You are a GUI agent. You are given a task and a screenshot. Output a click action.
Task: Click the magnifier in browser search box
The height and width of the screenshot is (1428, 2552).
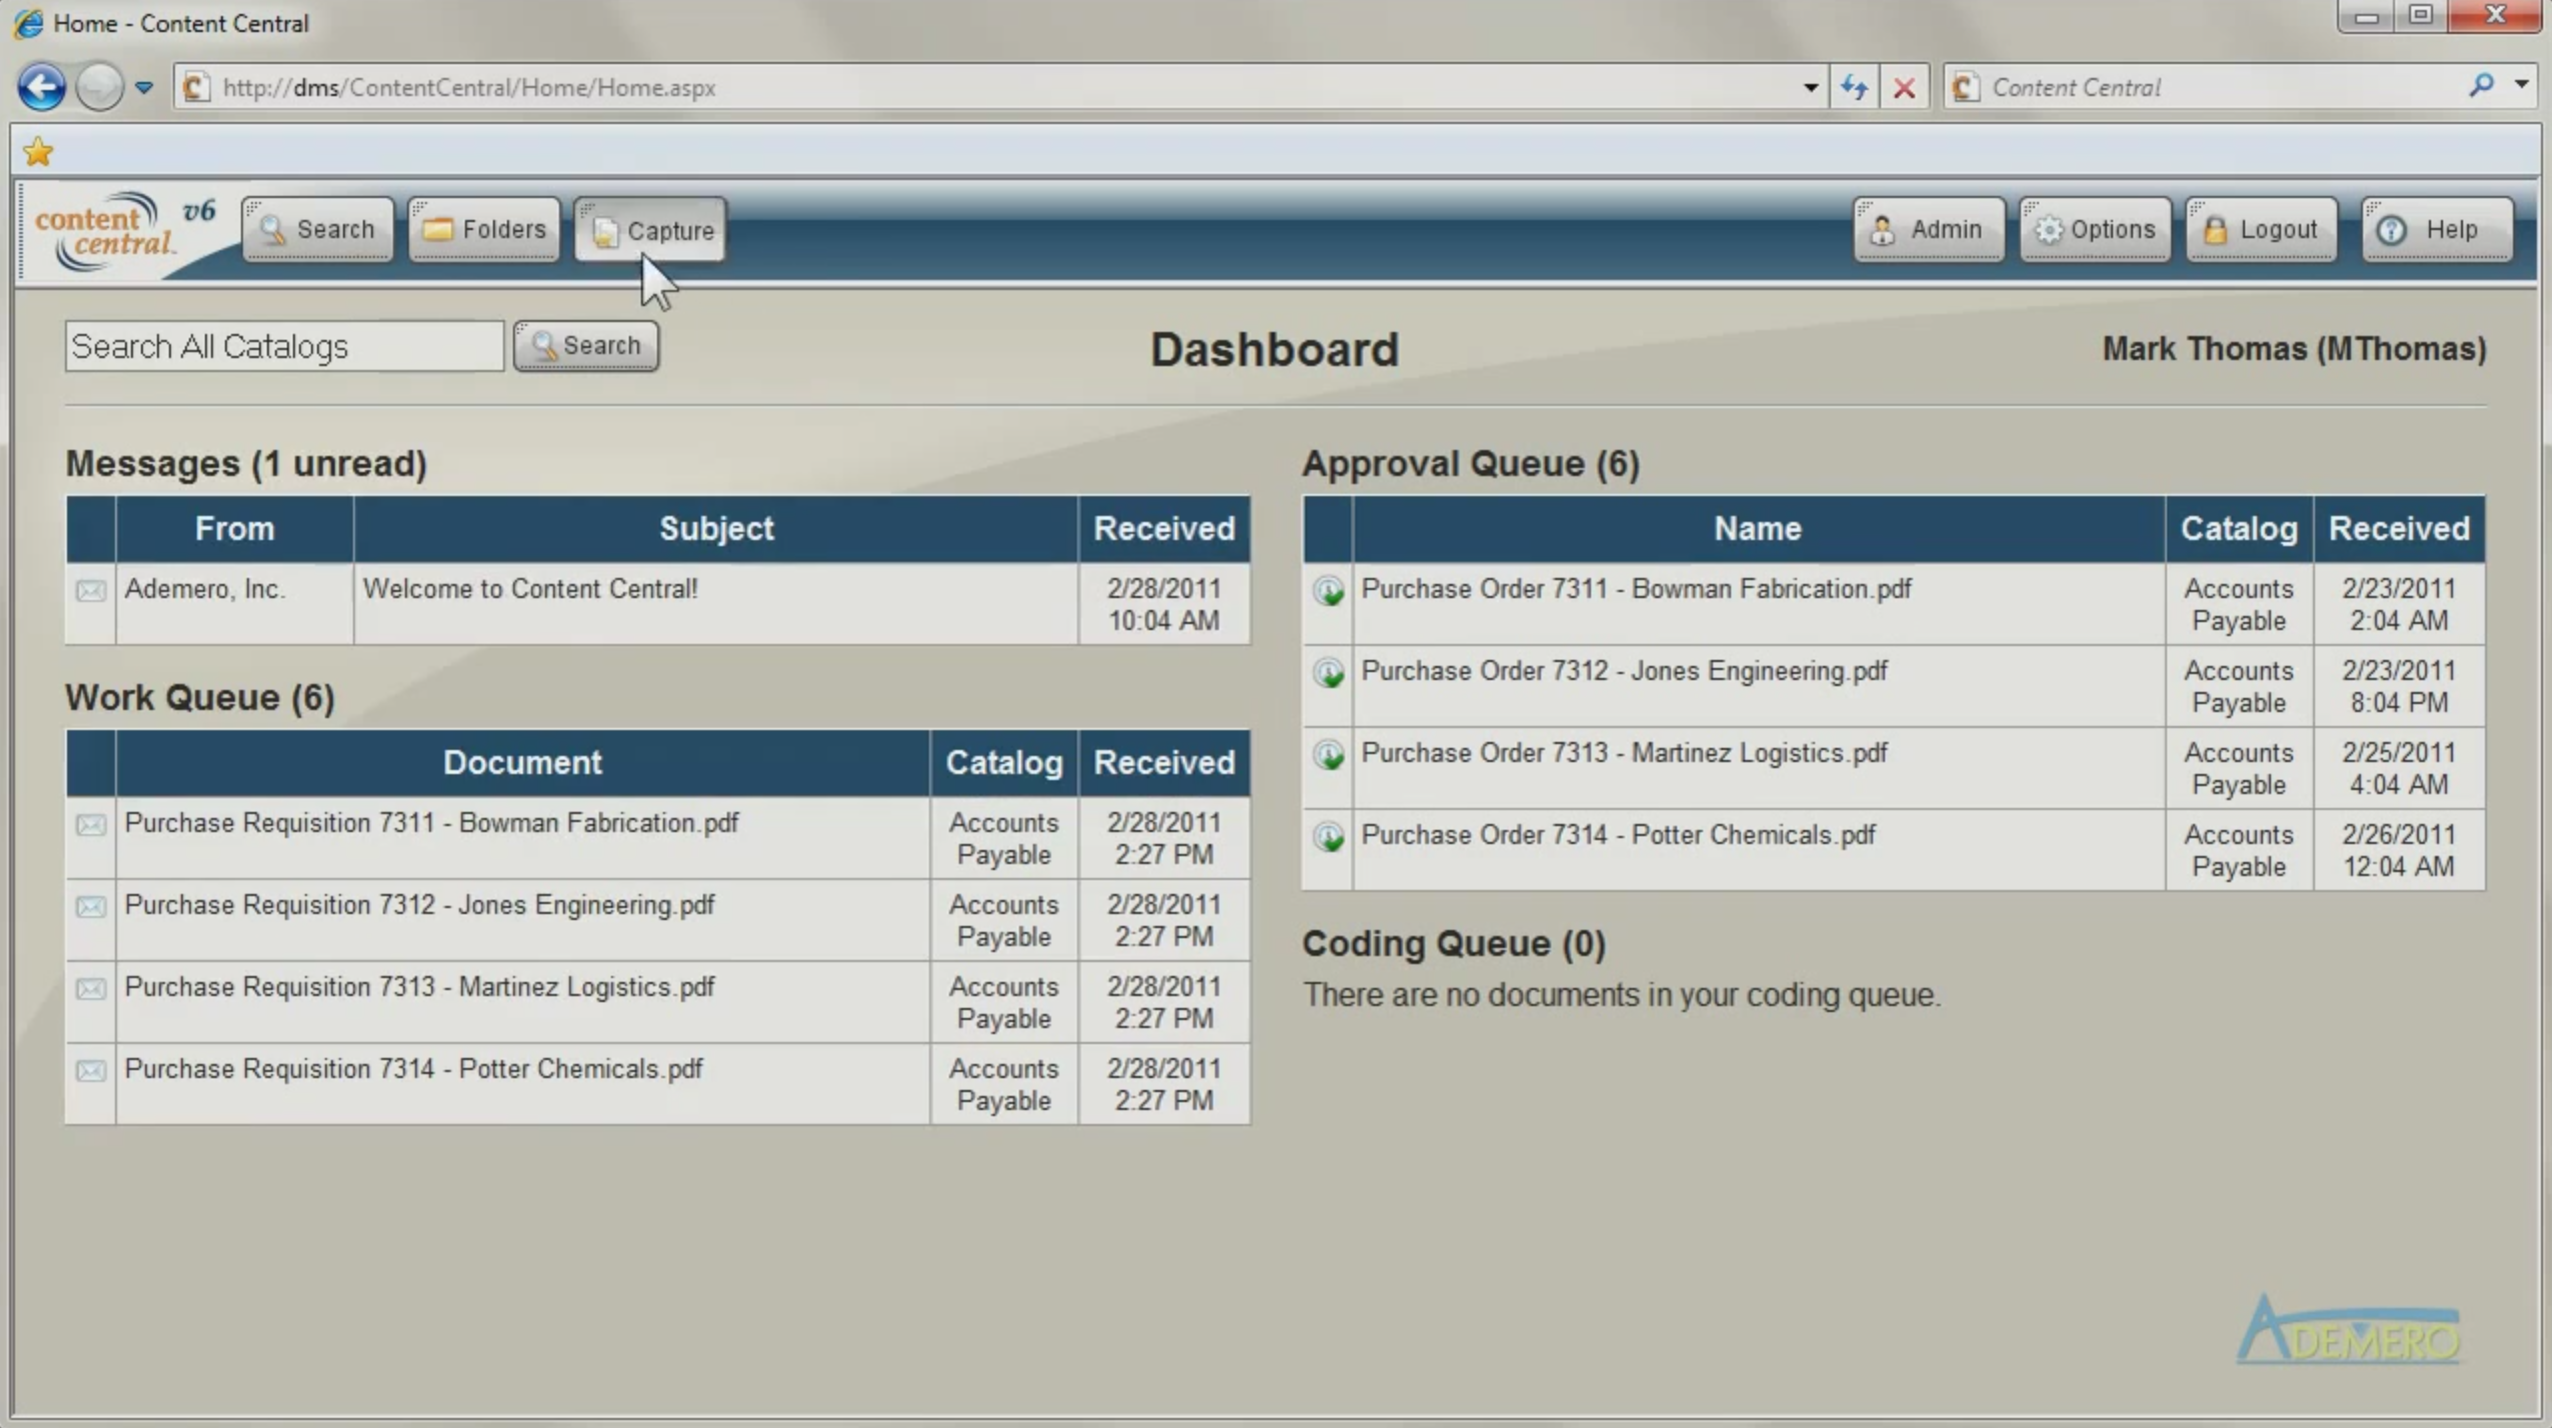2481,86
